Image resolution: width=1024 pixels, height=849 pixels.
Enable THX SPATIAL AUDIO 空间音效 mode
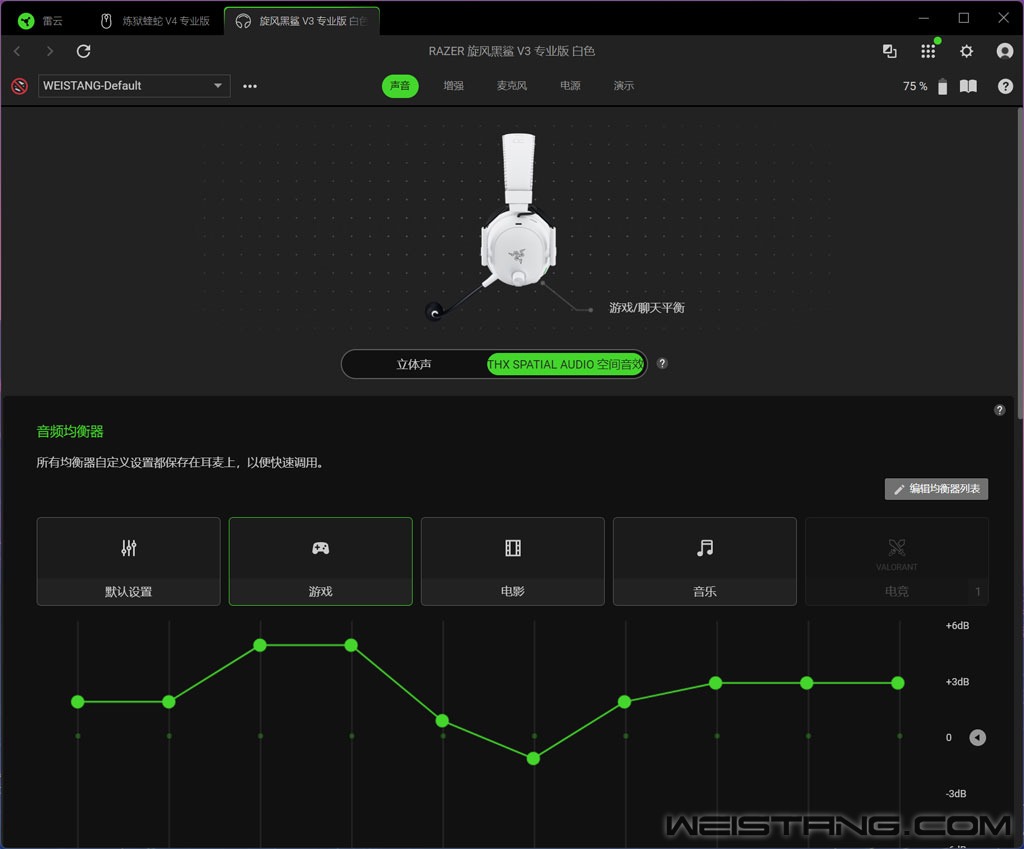point(566,364)
